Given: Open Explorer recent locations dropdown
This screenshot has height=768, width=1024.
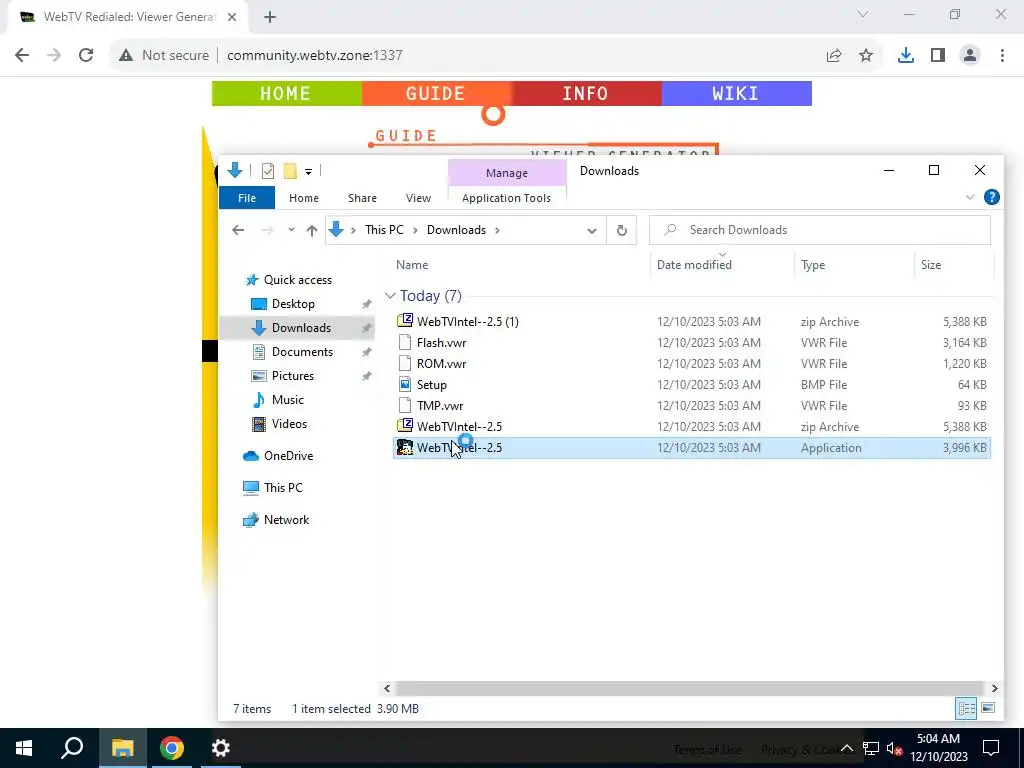Looking at the screenshot, I should point(291,230).
